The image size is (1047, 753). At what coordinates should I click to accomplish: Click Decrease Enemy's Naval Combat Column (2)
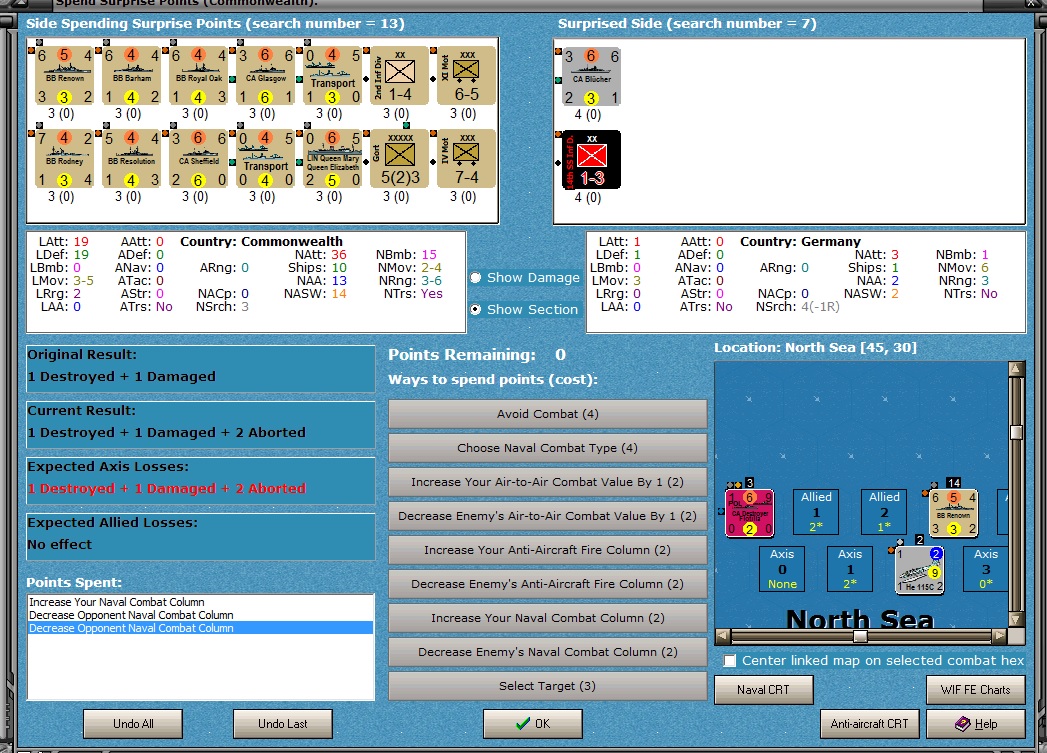click(548, 652)
